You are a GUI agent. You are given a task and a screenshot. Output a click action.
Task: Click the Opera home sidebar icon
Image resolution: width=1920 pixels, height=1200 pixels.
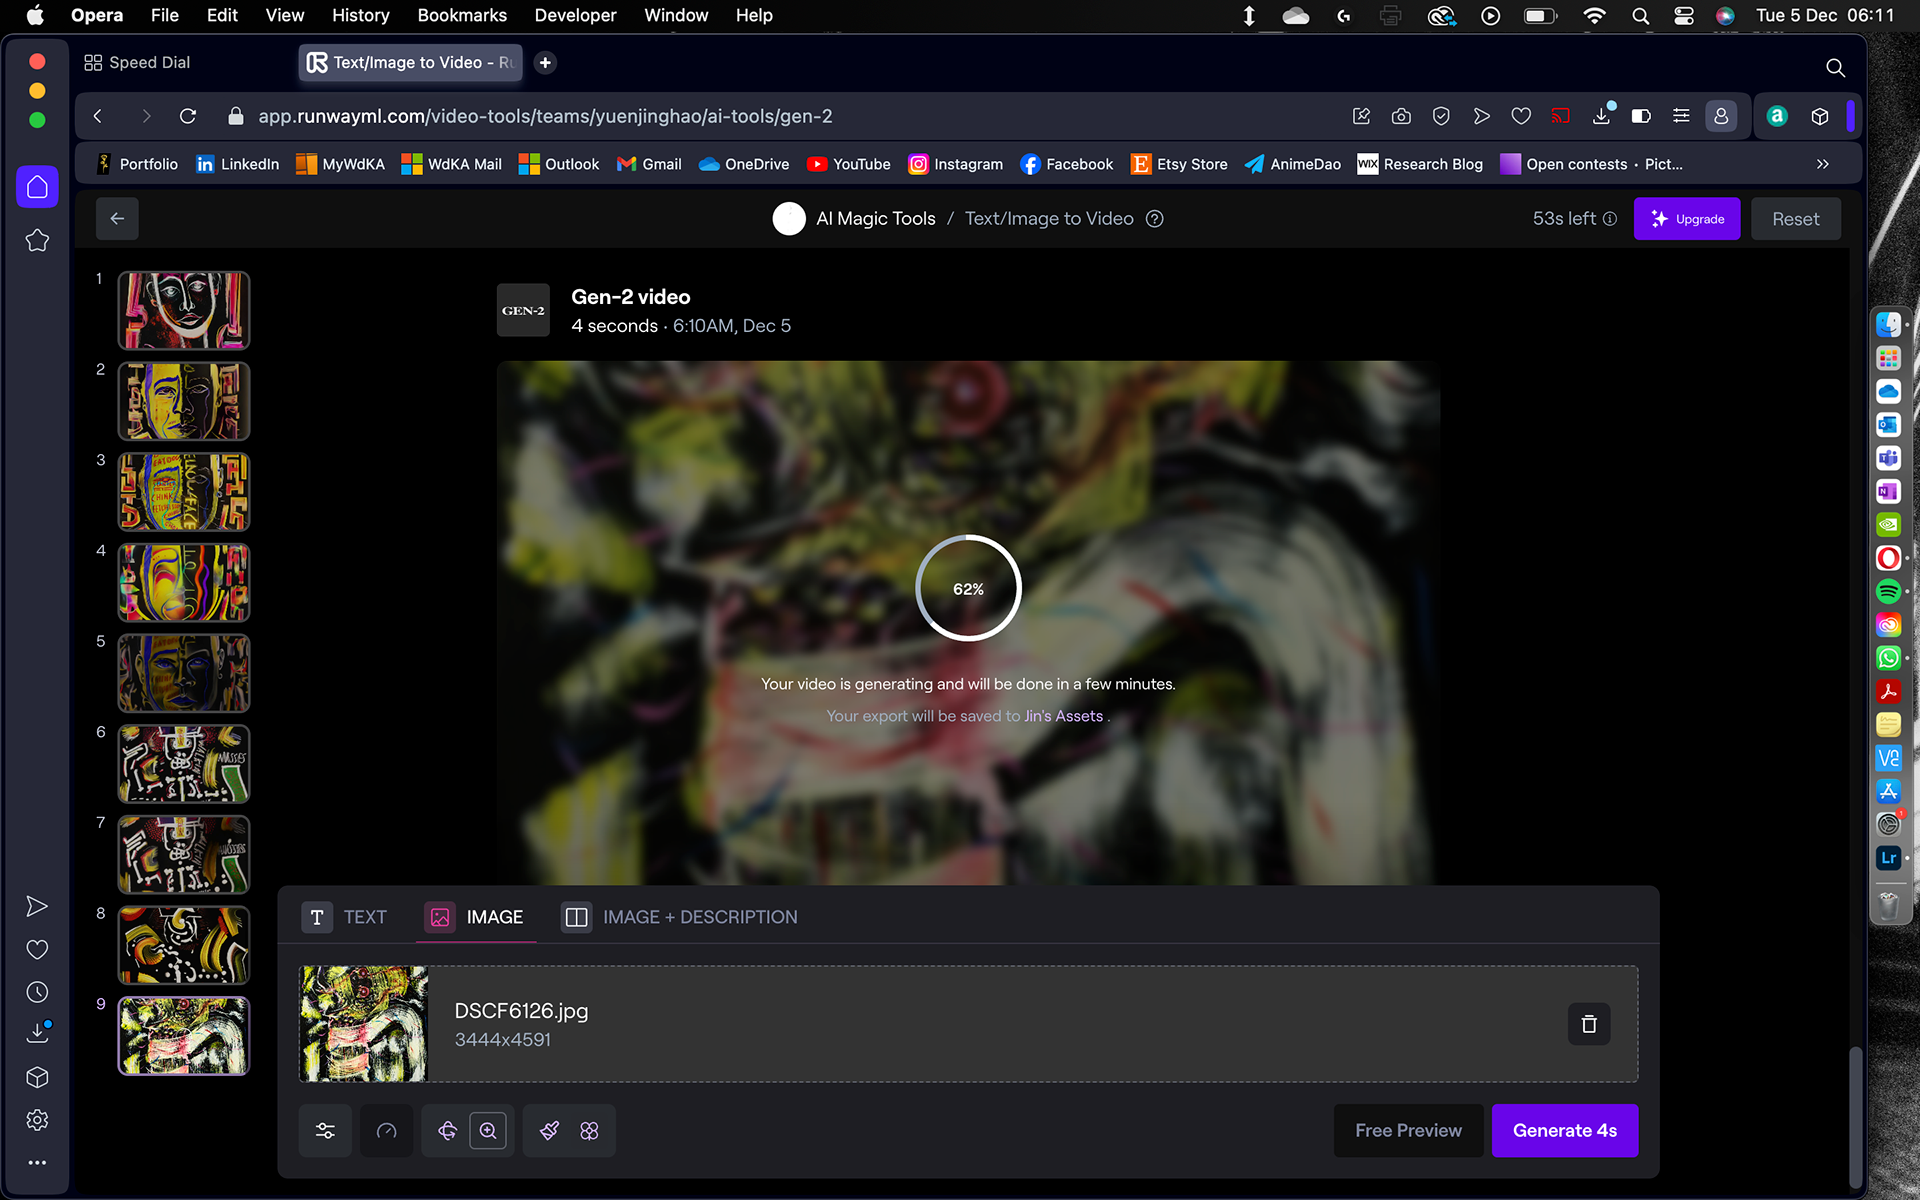pyautogui.click(x=37, y=187)
